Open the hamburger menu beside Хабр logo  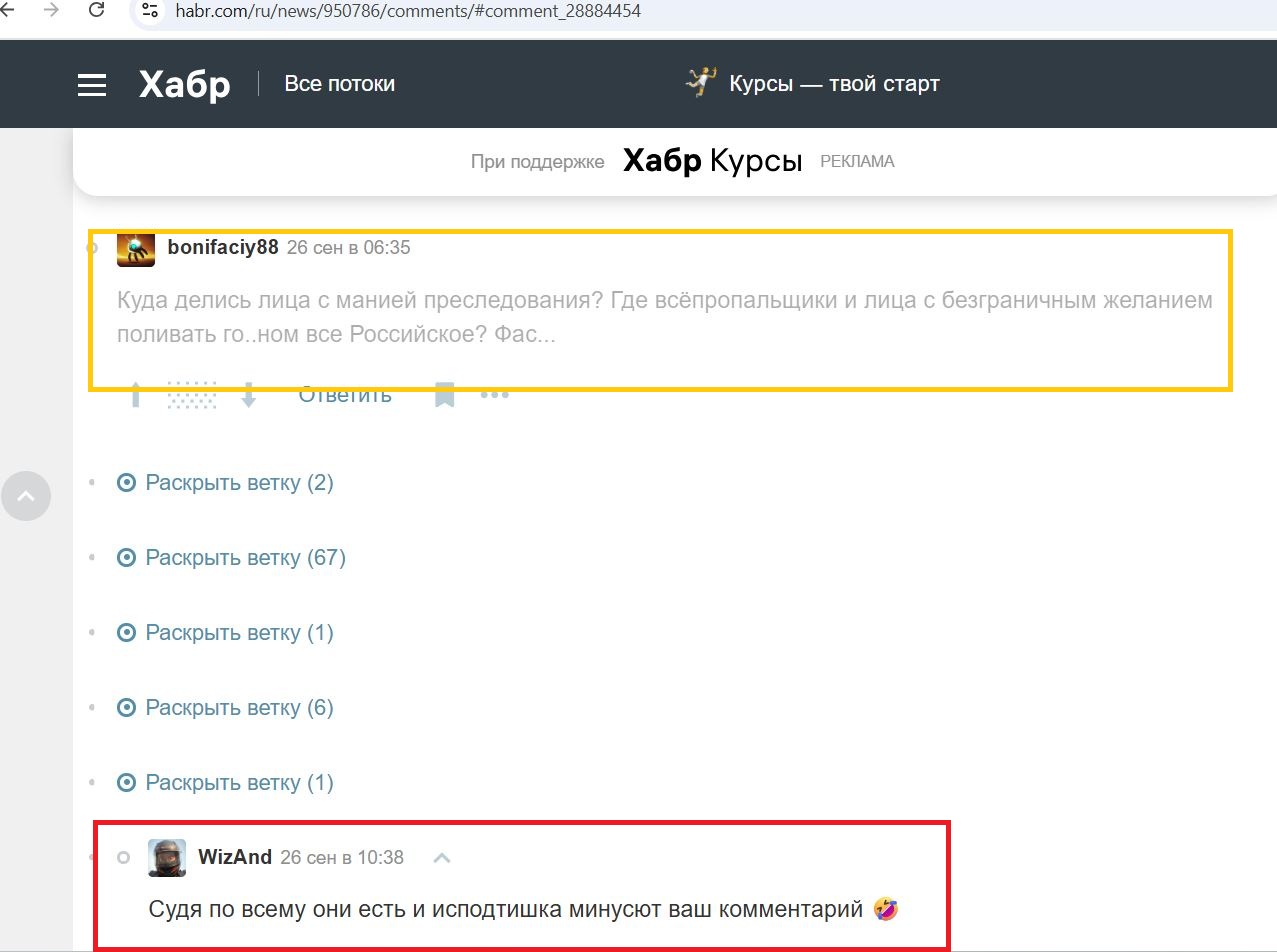pyautogui.click(x=92, y=85)
